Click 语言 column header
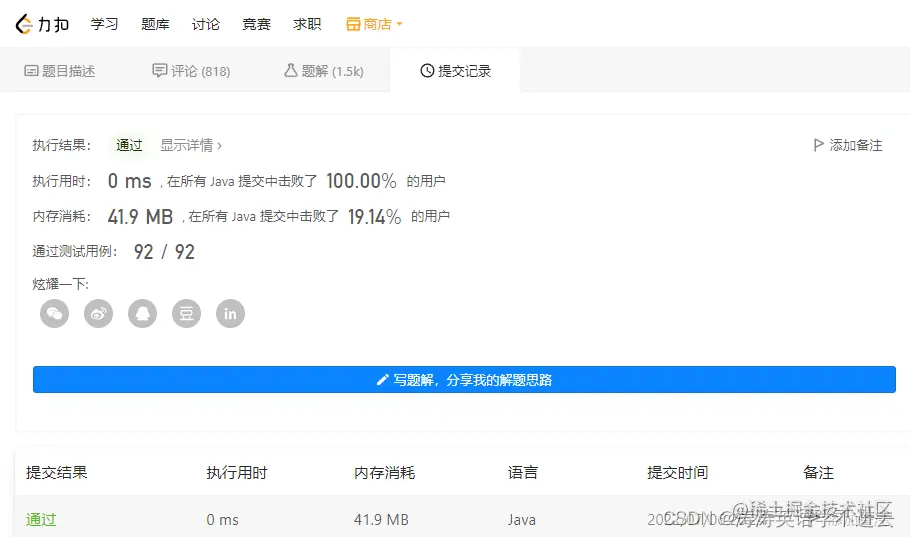910x537 pixels. click(x=523, y=473)
